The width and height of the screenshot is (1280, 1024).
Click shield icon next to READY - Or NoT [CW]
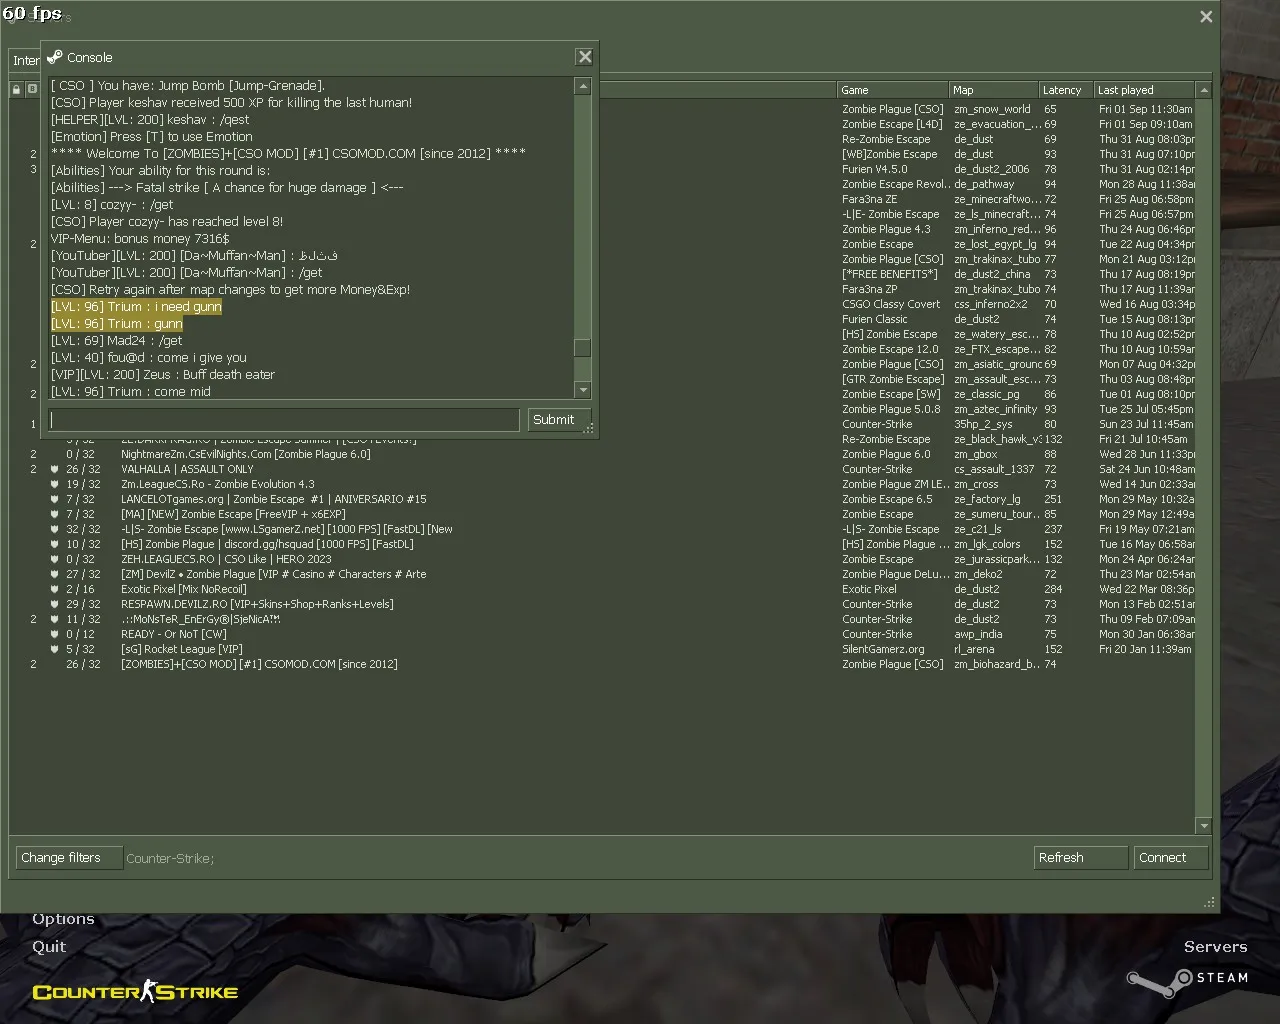point(55,634)
